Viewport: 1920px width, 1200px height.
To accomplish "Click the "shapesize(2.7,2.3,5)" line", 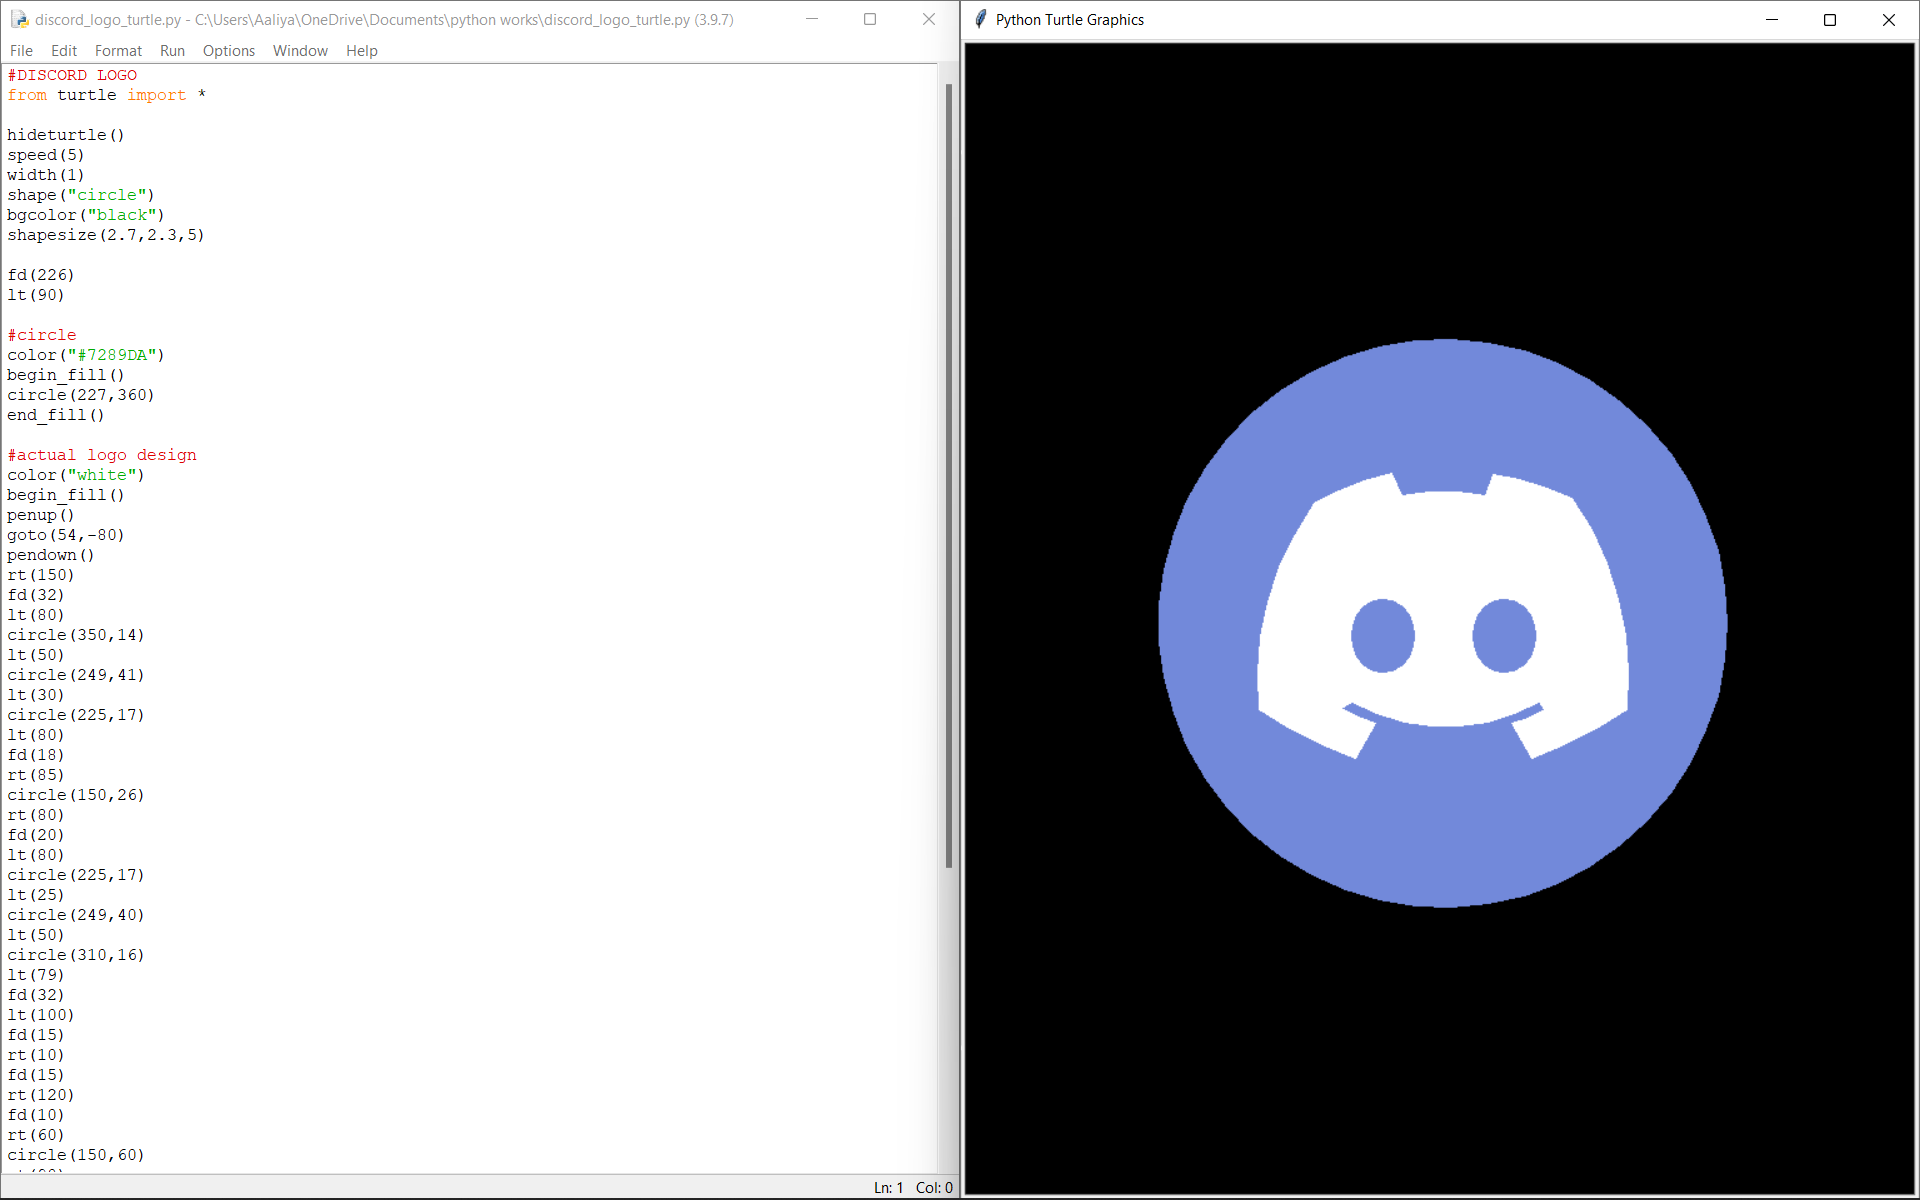I will coord(106,235).
